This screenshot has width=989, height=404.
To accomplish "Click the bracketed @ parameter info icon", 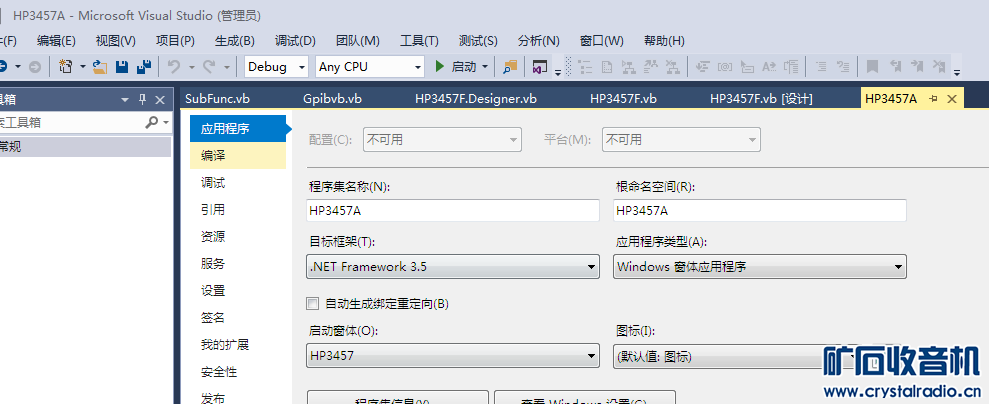I will pyautogui.click(x=725, y=66).
